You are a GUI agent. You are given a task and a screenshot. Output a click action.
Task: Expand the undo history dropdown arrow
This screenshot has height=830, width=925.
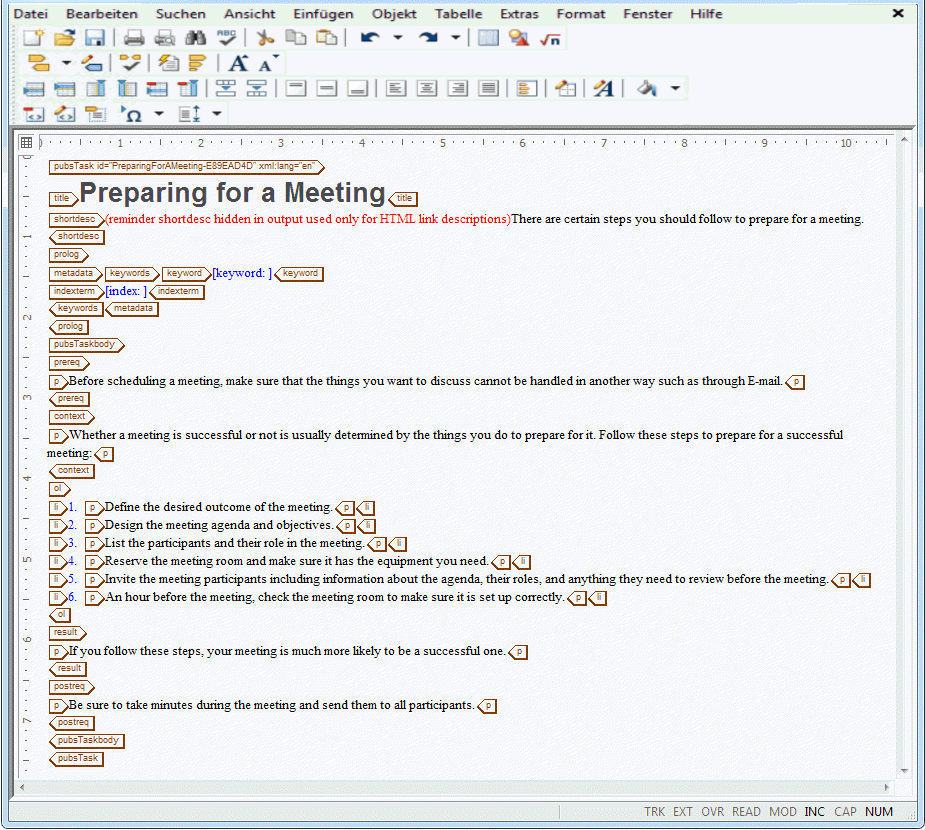[x=398, y=38]
